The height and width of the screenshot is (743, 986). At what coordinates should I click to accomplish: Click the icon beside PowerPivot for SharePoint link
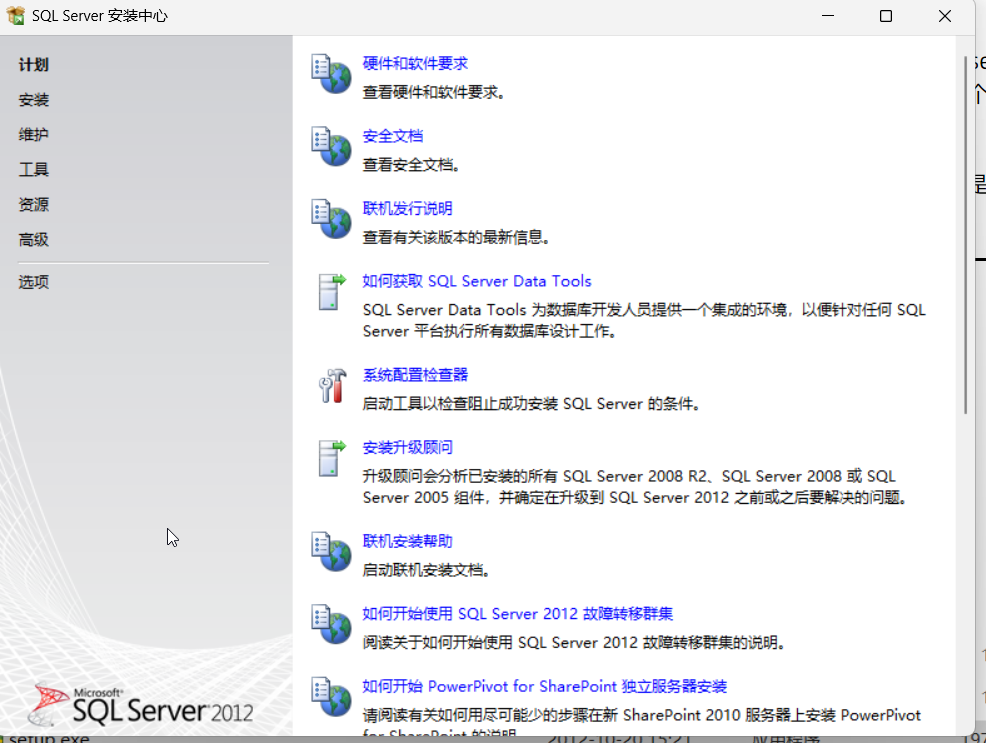(x=331, y=696)
